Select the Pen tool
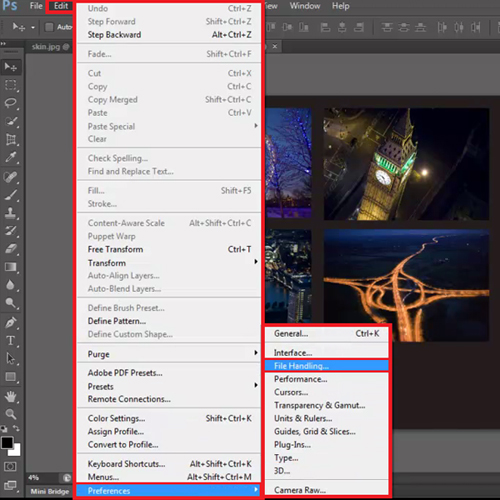500x500 pixels. point(11,323)
